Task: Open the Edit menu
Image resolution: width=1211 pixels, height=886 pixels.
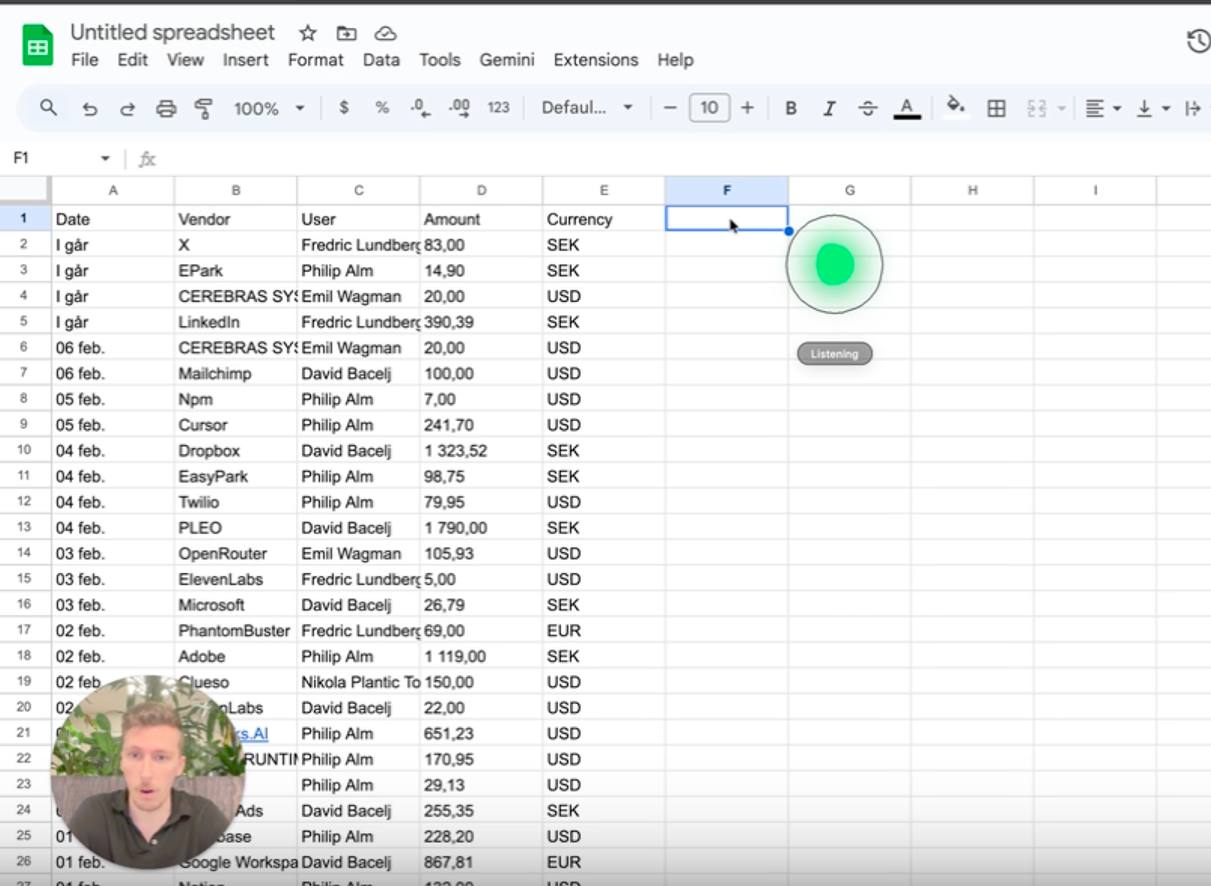Action: coord(132,60)
